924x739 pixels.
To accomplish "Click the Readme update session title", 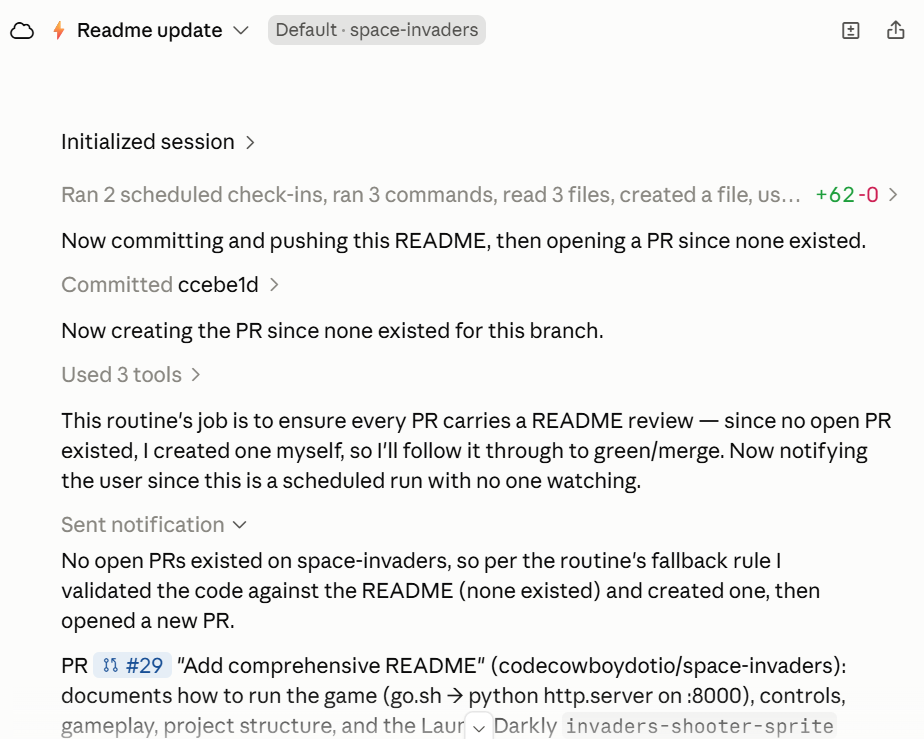I will coord(150,30).
